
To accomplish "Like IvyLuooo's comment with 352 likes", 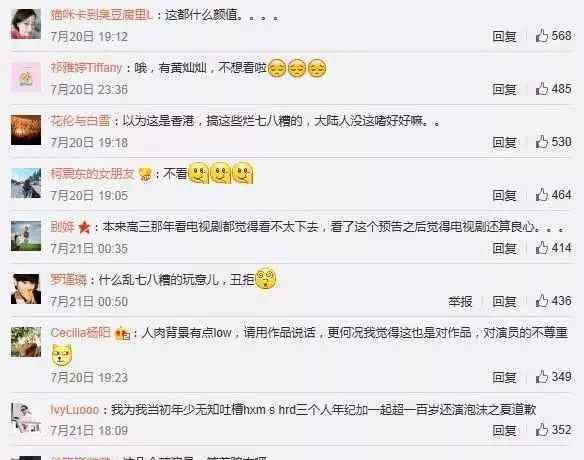I will (x=542, y=430).
